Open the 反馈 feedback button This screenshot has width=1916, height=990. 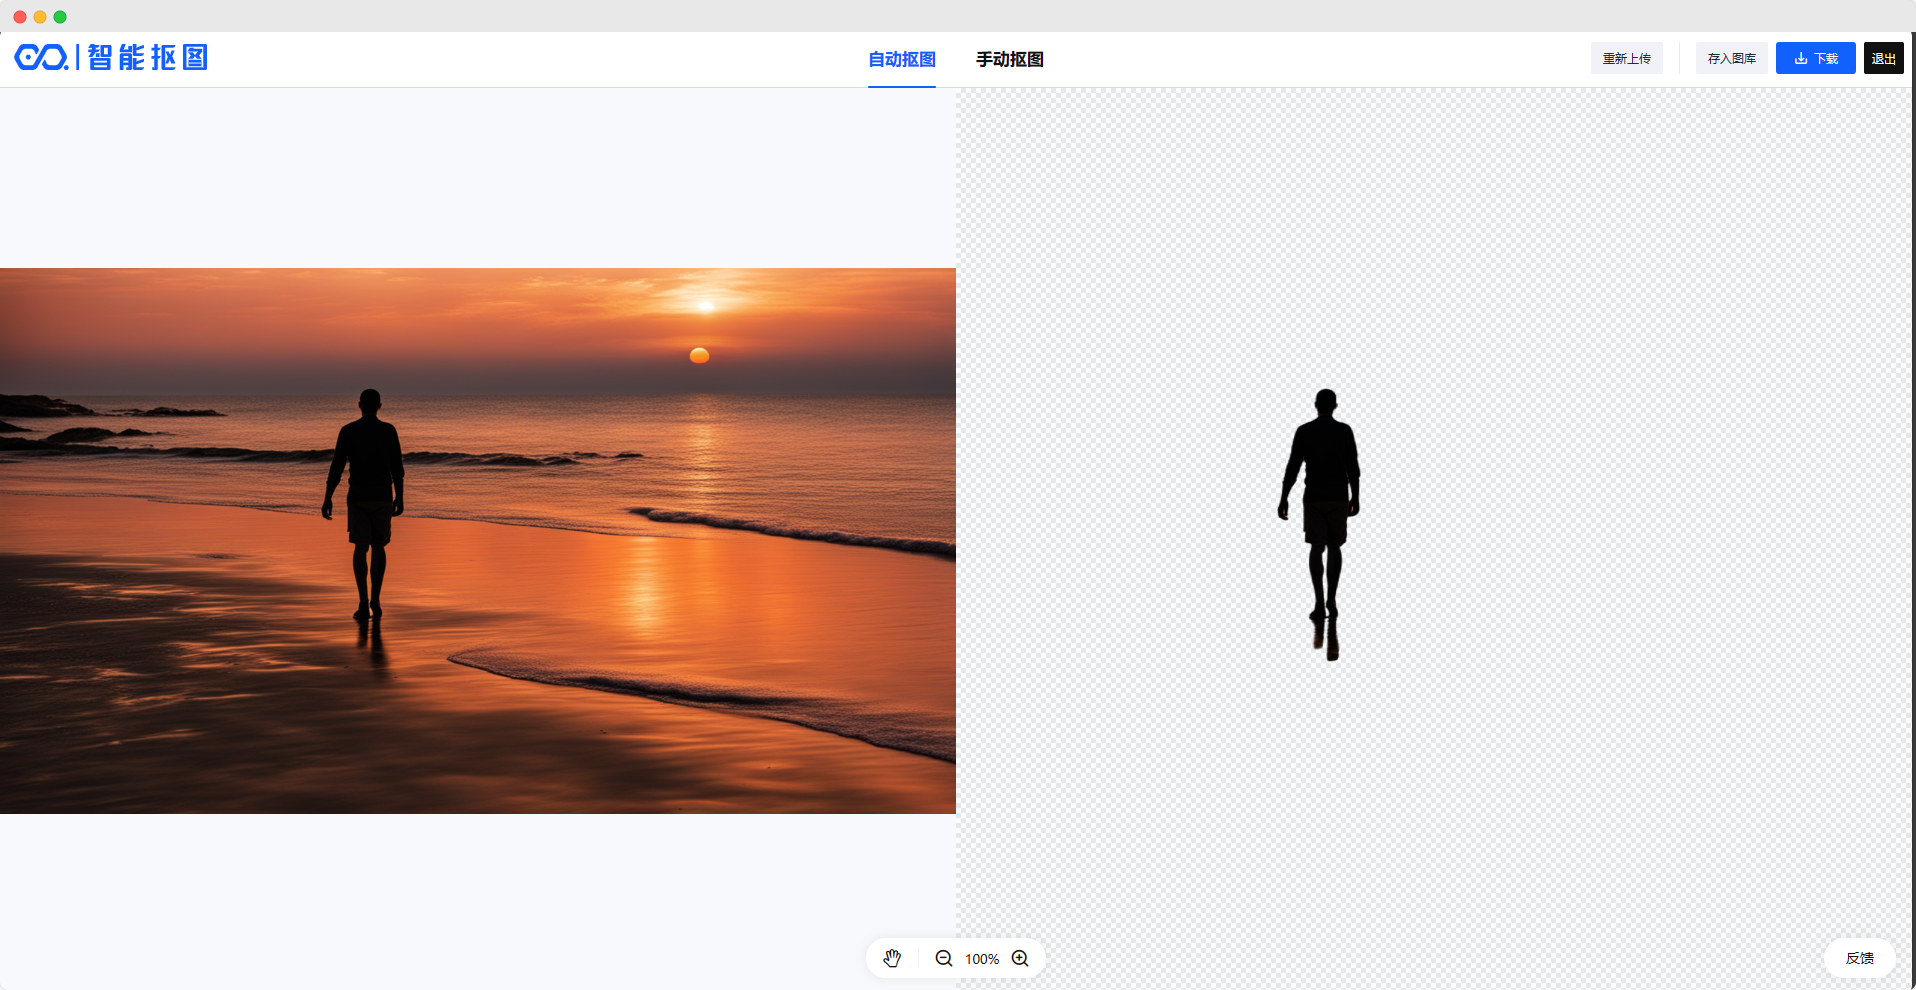pos(1860,958)
